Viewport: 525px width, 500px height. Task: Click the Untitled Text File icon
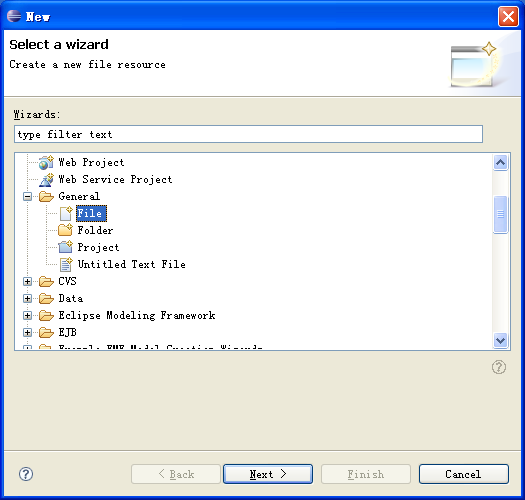tap(66, 265)
